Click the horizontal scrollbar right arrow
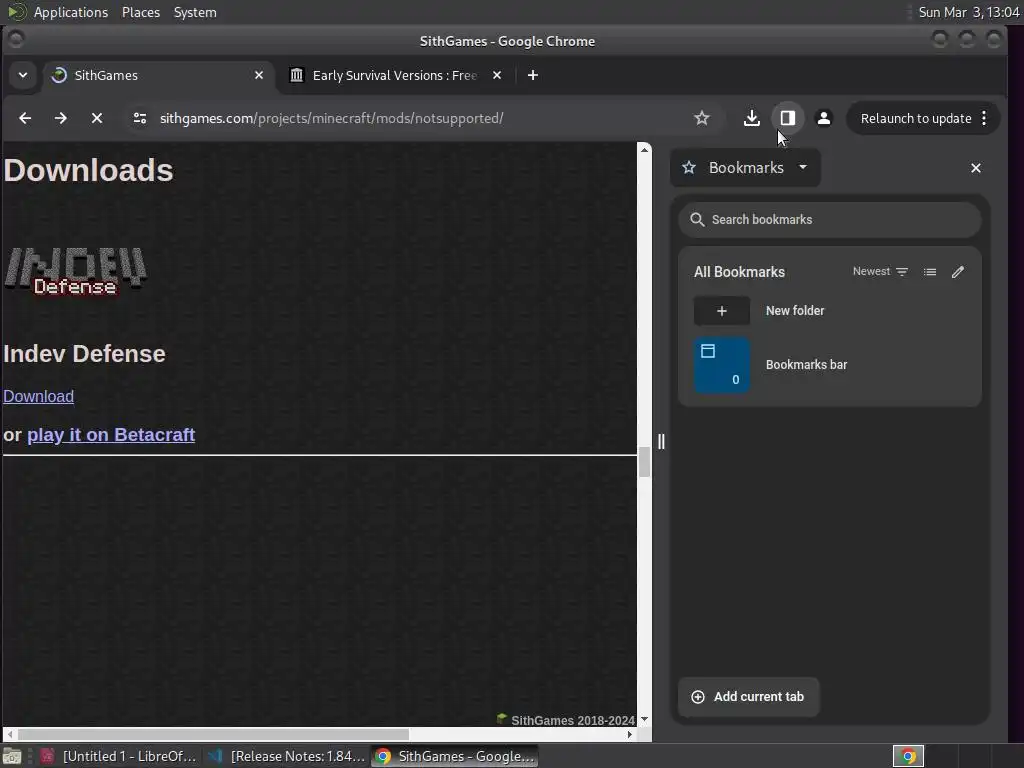The image size is (1024, 768). (630, 734)
